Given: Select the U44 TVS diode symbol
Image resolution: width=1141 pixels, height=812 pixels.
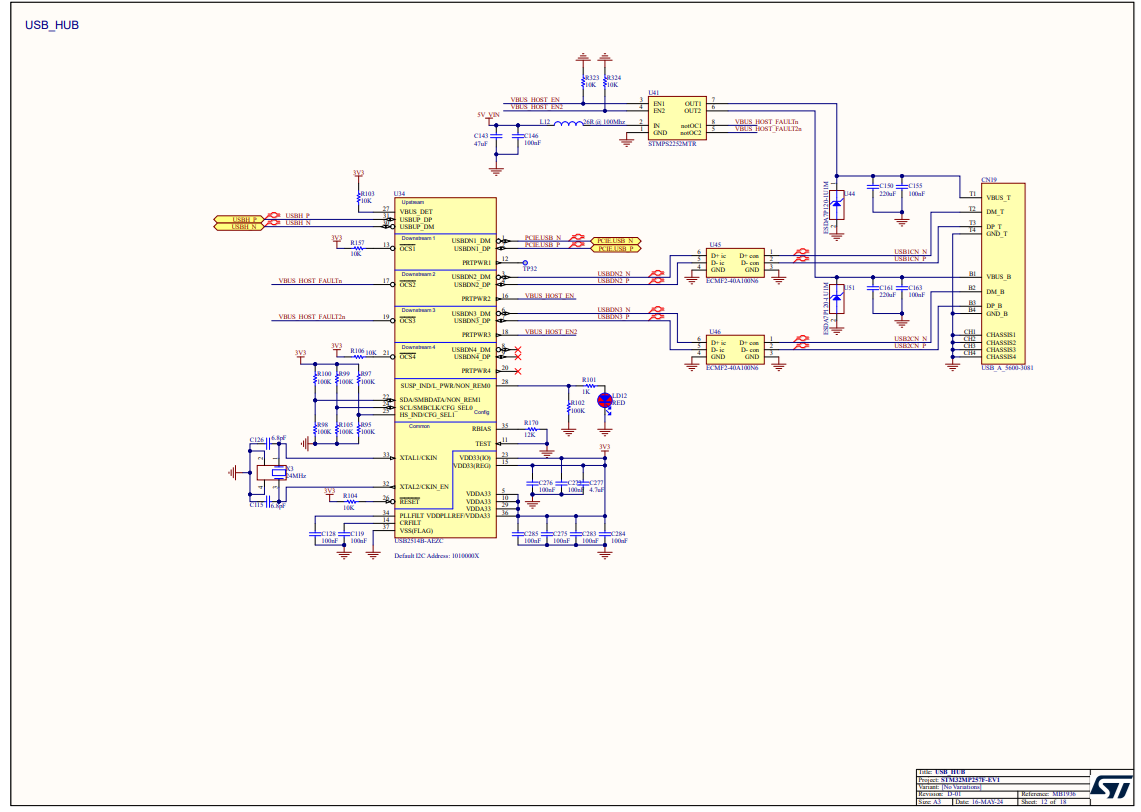Looking at the screenshot, I should 837,206.
